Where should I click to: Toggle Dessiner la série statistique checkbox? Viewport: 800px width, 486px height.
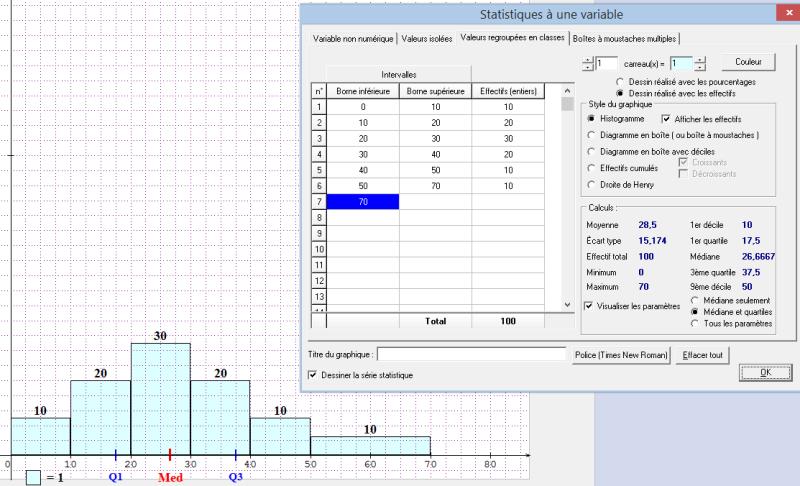click(x=313, y=375)
